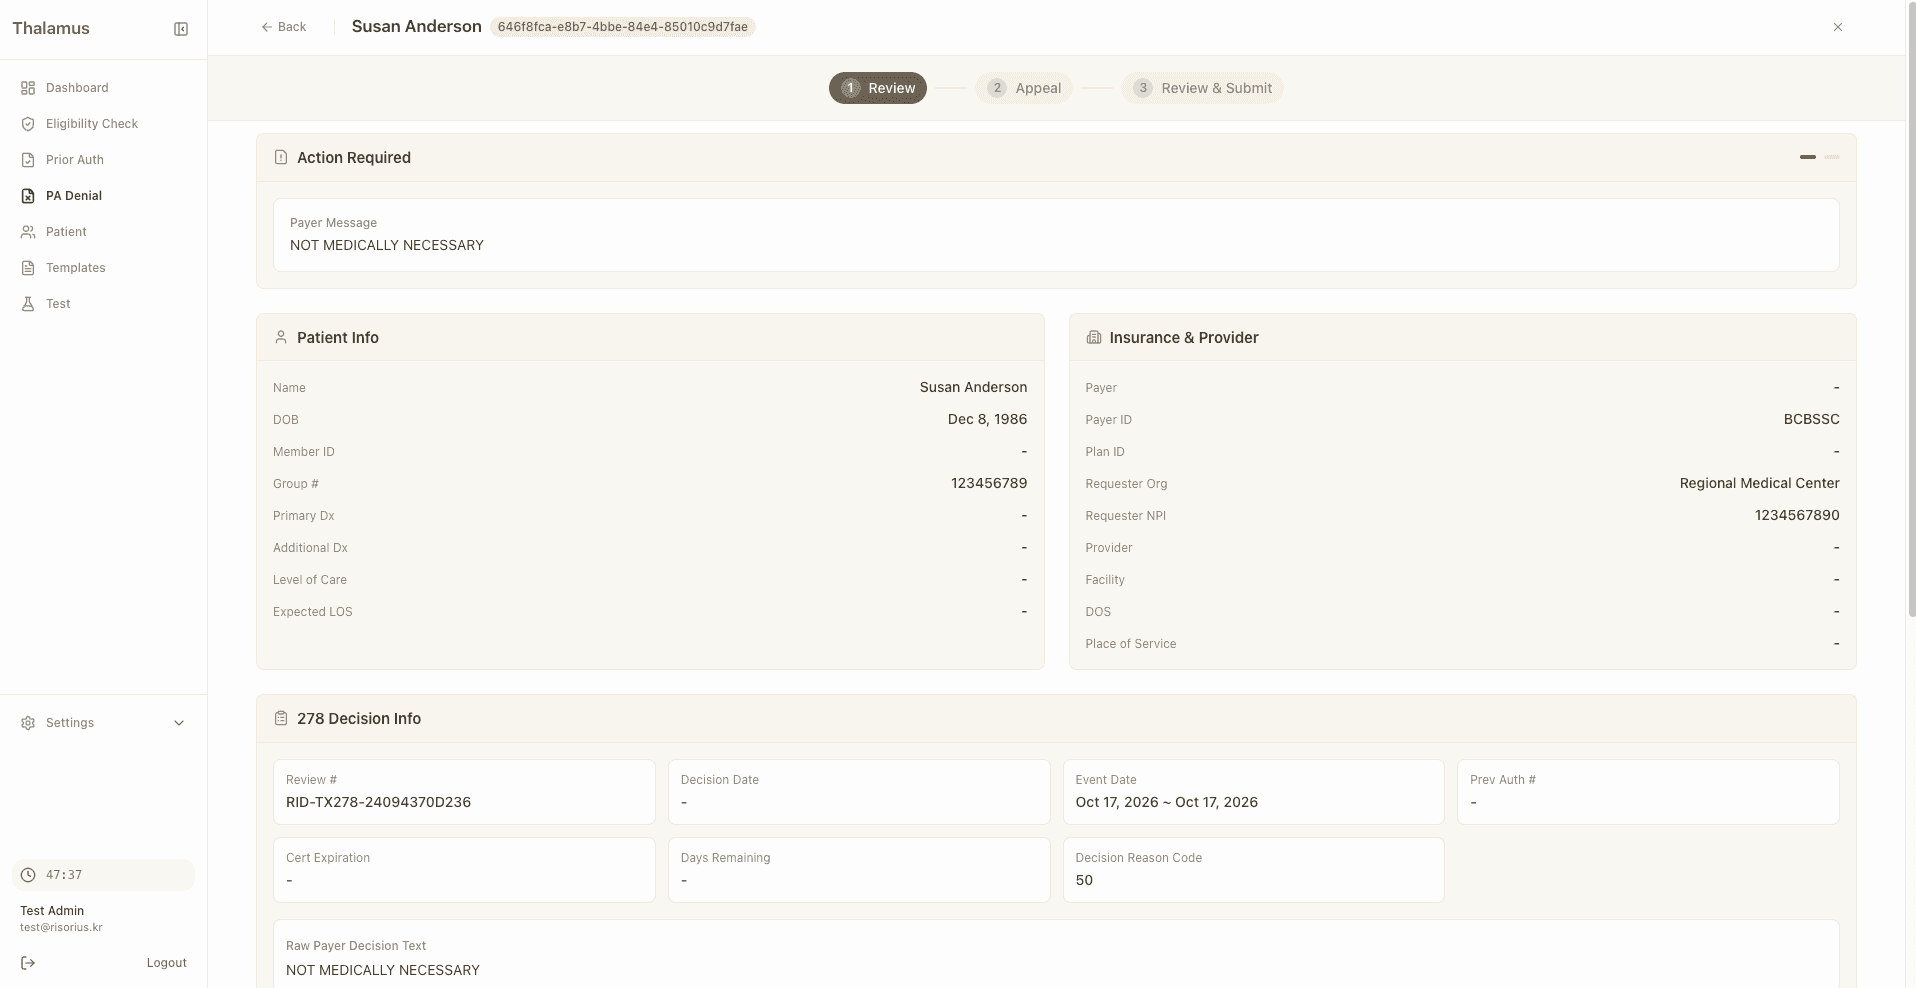The height and width of the screenshot is (988, 1916).
Task: Click the Requester NPI value 1234567890
Action: pos(1797,515)
